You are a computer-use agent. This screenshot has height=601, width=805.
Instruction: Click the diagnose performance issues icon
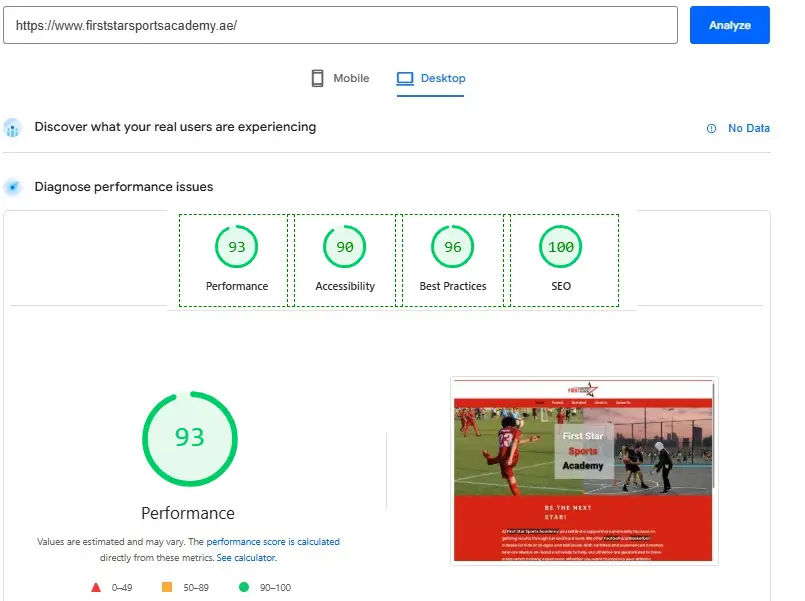pos(13,187)
